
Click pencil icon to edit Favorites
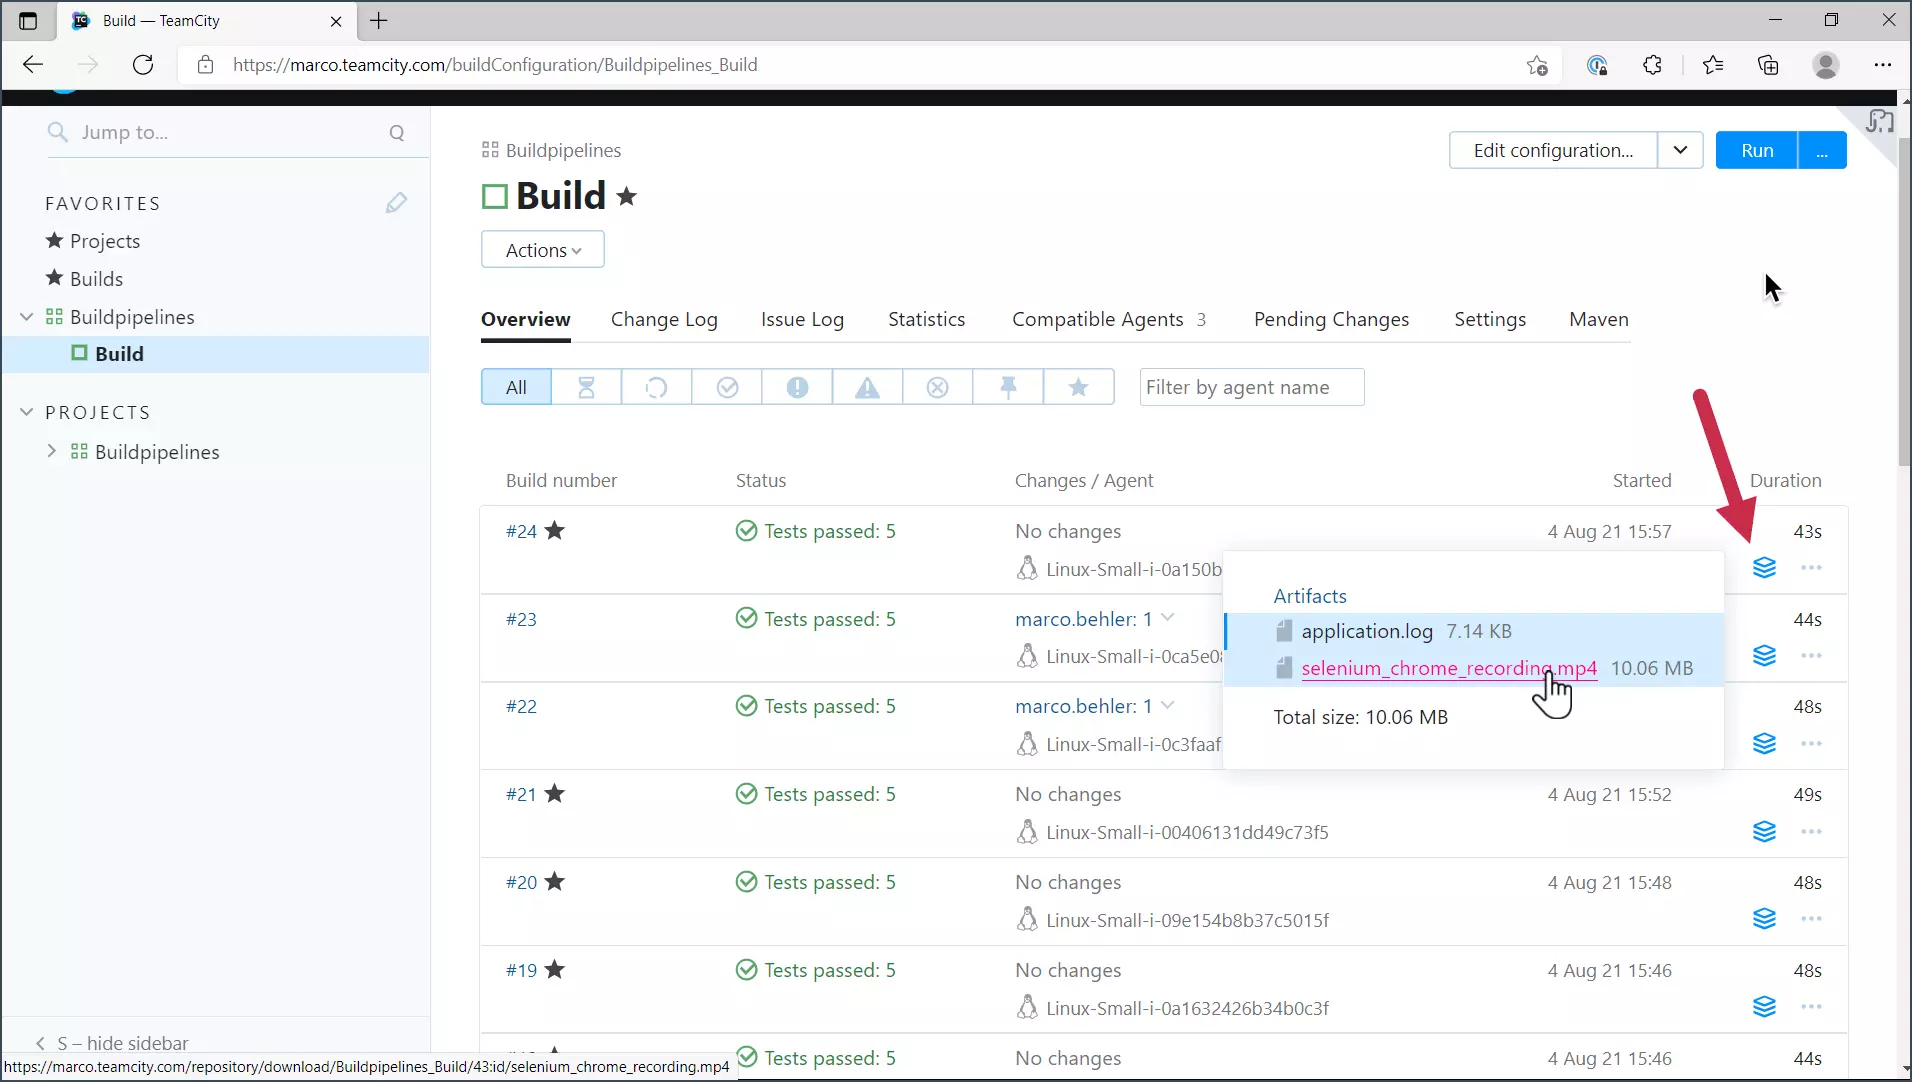[x=396, y=203]
